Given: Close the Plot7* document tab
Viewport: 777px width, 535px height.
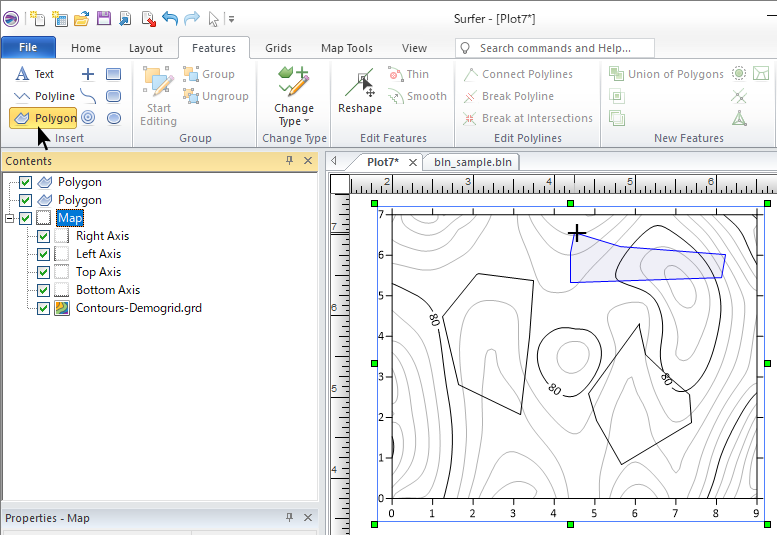Looking at the screenshot, I should [412, 162].
